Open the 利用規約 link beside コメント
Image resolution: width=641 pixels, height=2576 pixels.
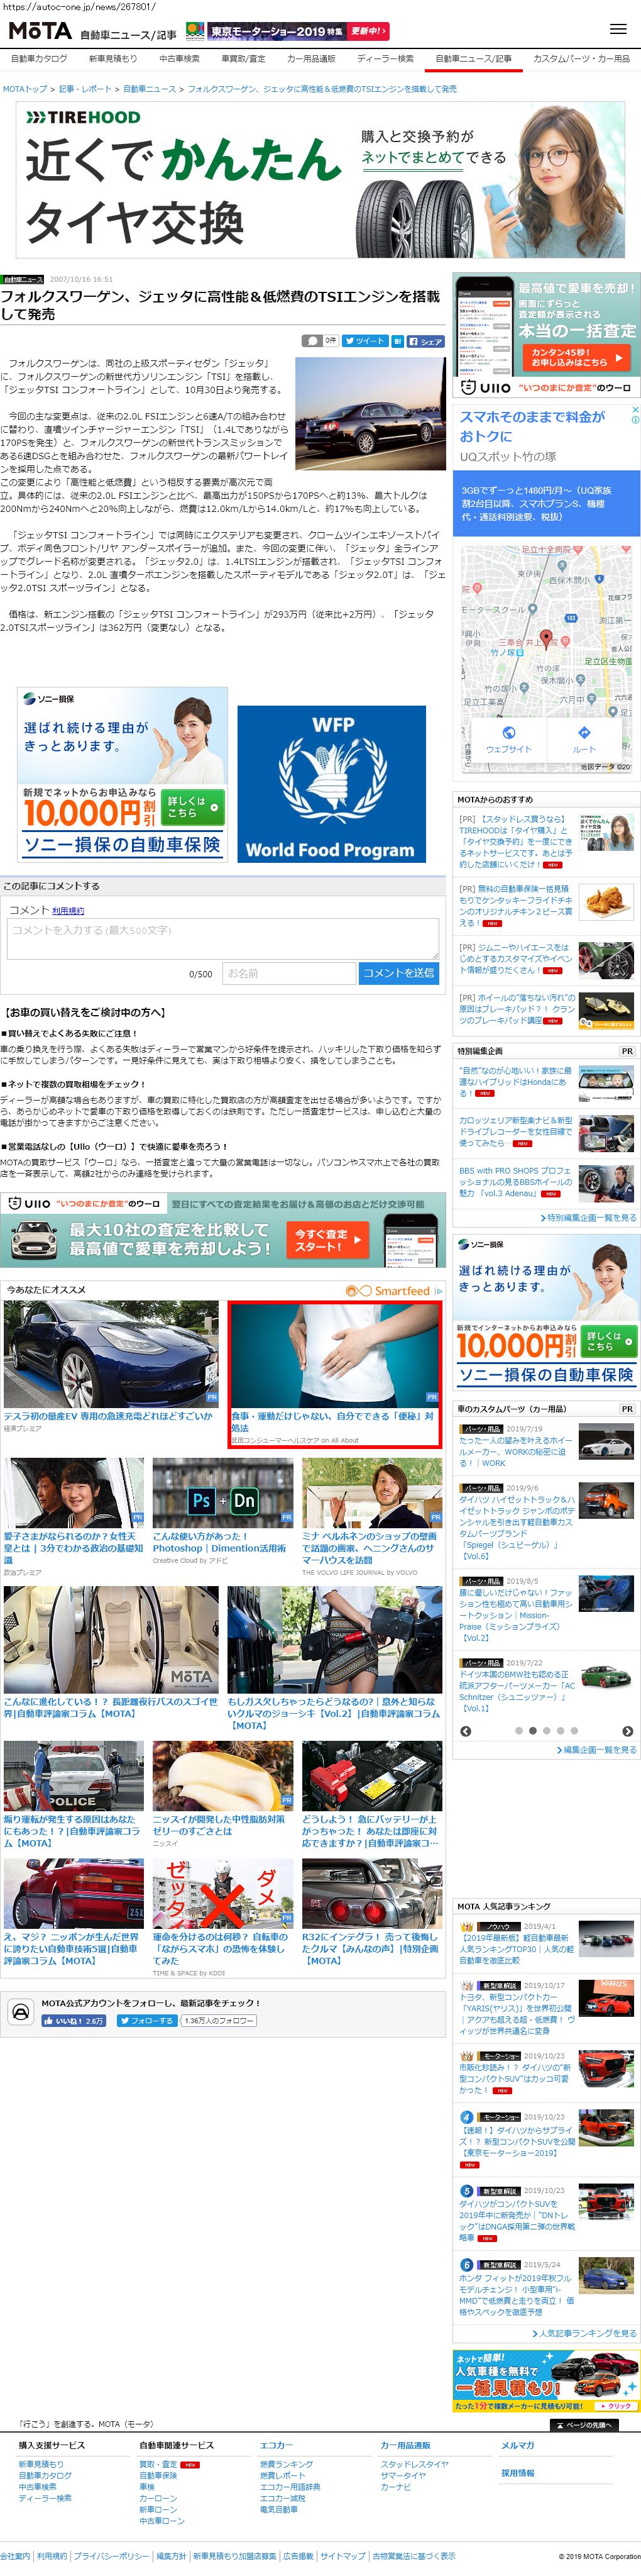(x=68, y=911)
